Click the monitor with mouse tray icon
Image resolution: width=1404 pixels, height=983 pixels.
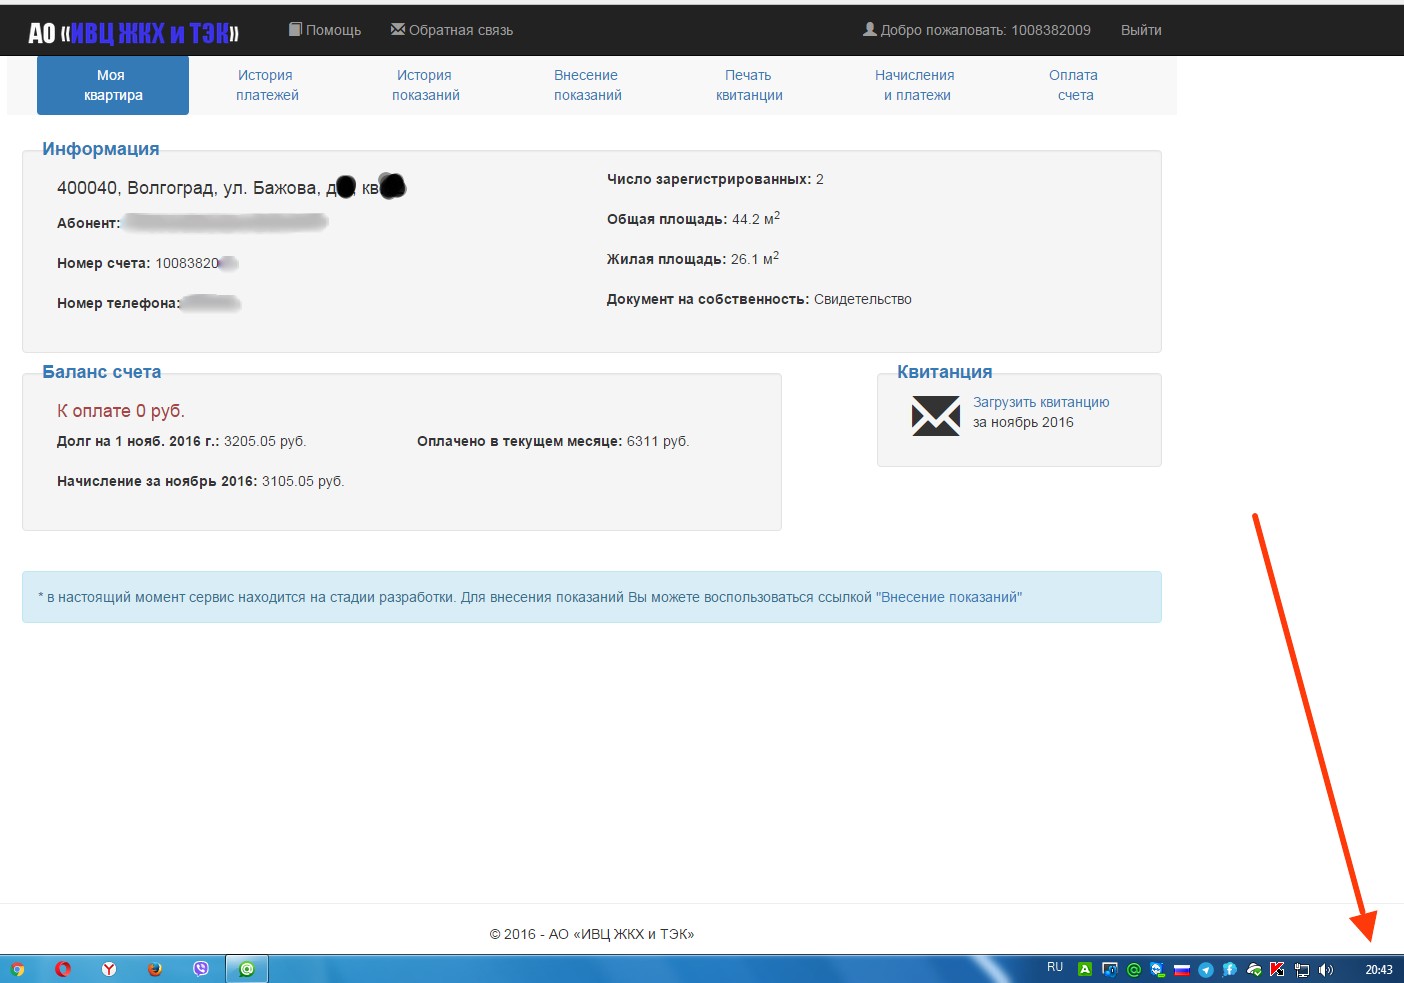click(1109, 969)
